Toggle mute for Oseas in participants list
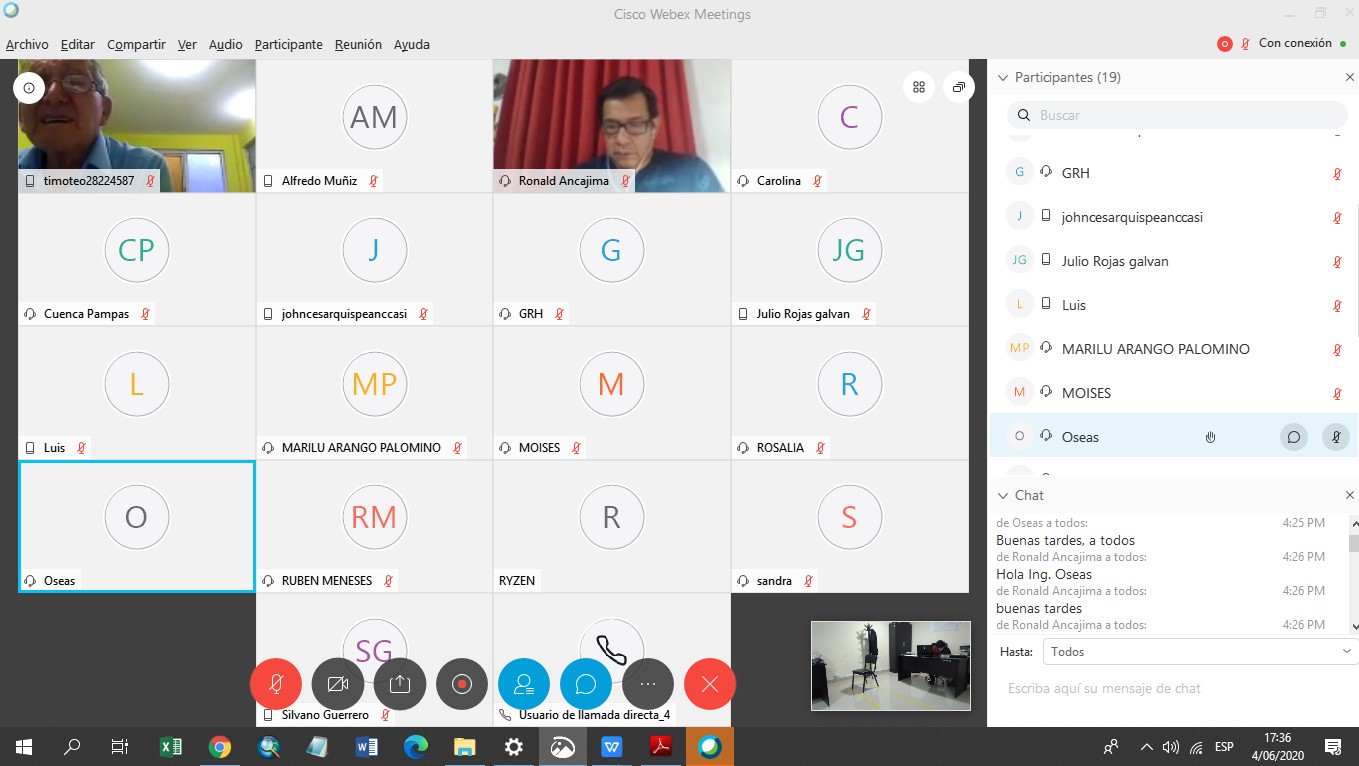This screenshot has height=766, width=1359. click(1335, 437)
